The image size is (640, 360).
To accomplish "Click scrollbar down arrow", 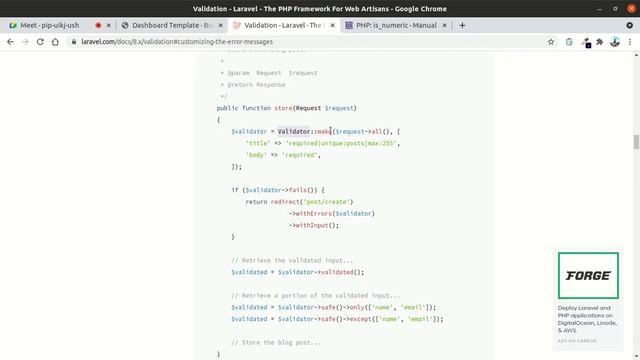I will (636, 357).
